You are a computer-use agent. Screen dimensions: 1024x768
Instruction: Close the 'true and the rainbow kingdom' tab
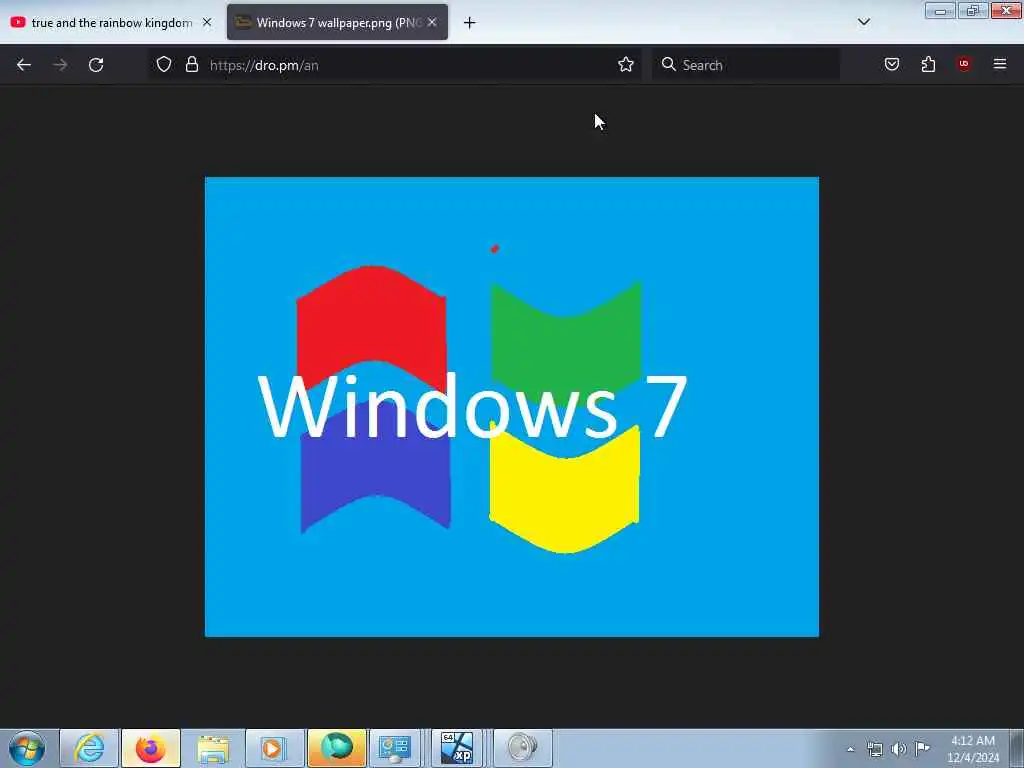point(207,22)
